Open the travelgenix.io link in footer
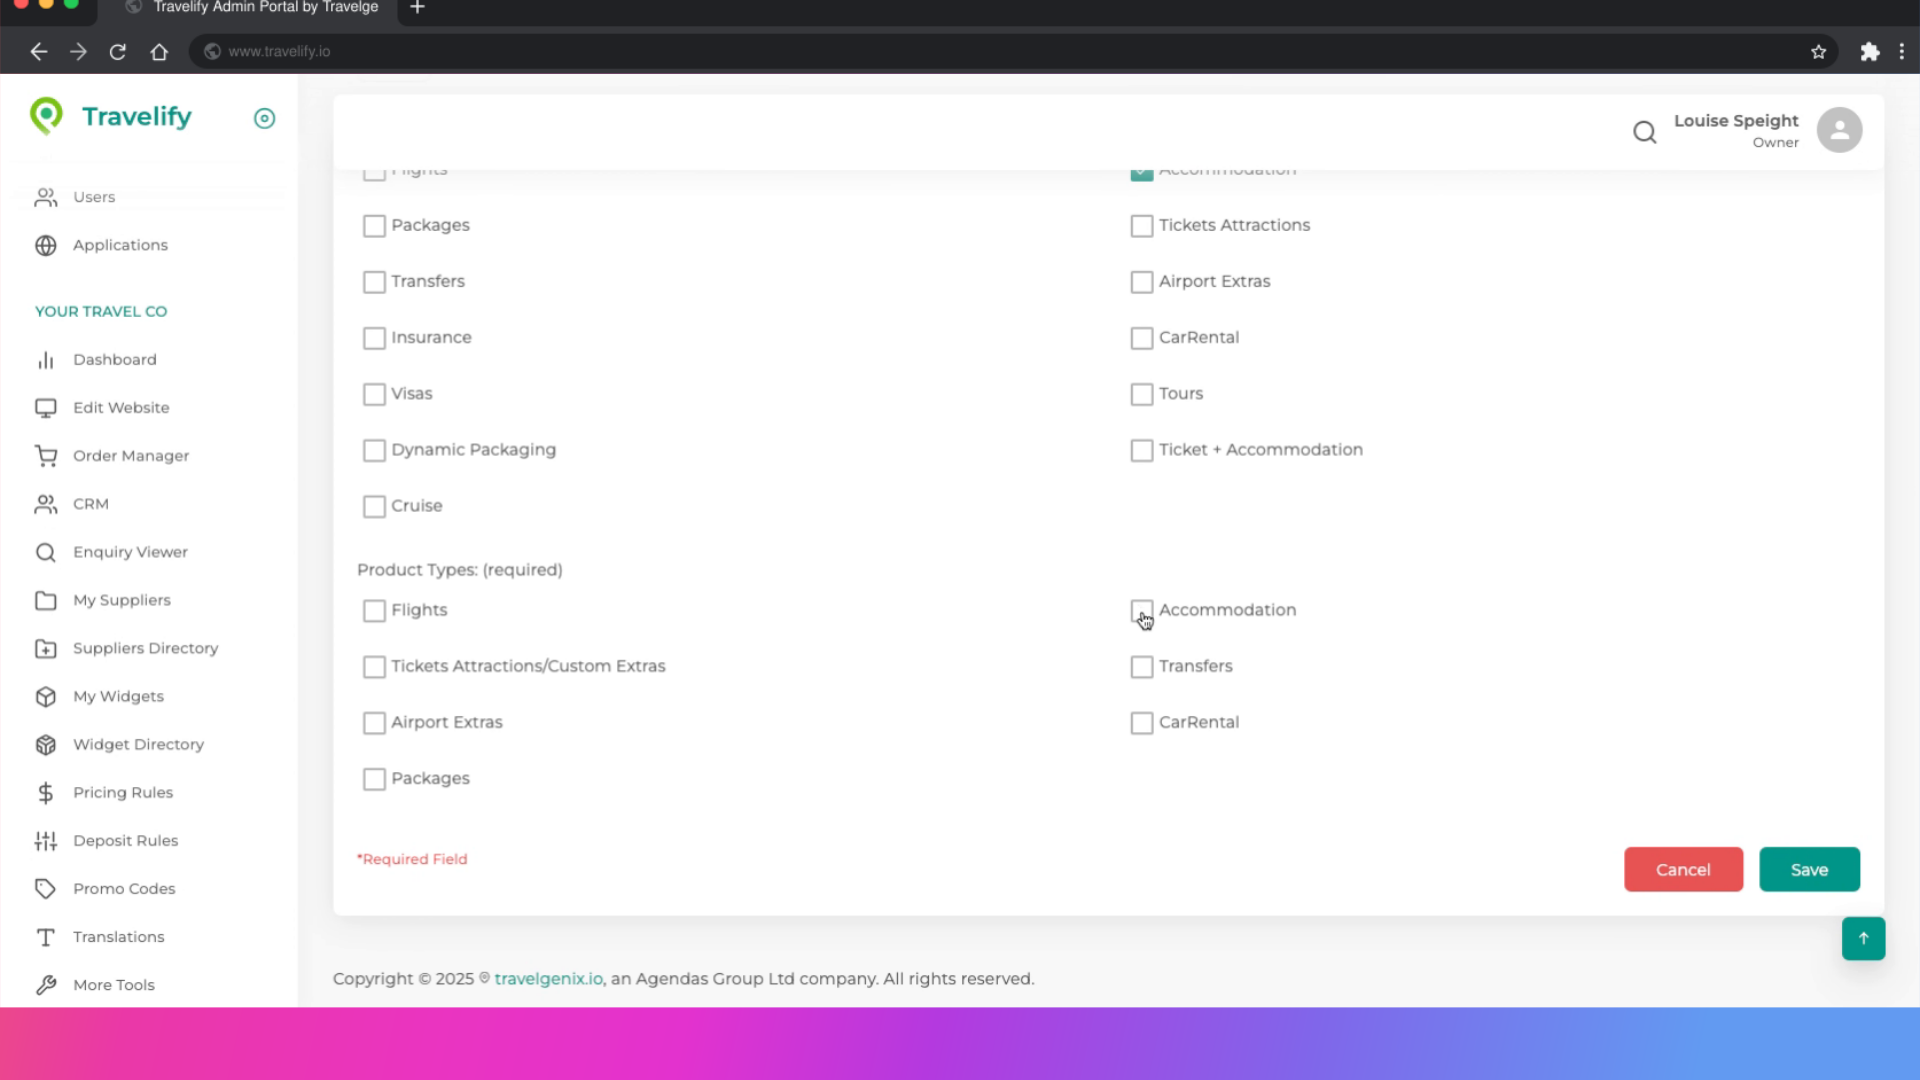This screenshot has width=1920, height=1080. pyautogui.click(x=547, y=978)
